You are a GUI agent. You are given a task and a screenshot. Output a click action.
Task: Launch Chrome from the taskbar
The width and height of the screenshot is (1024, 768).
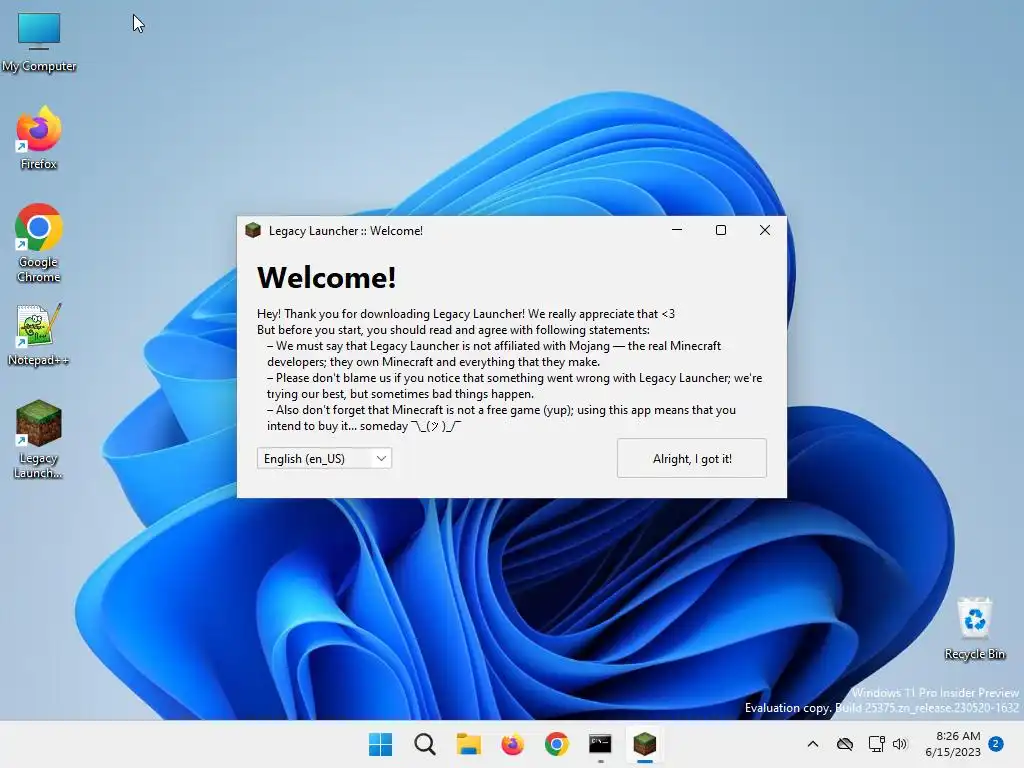[556, 744]
